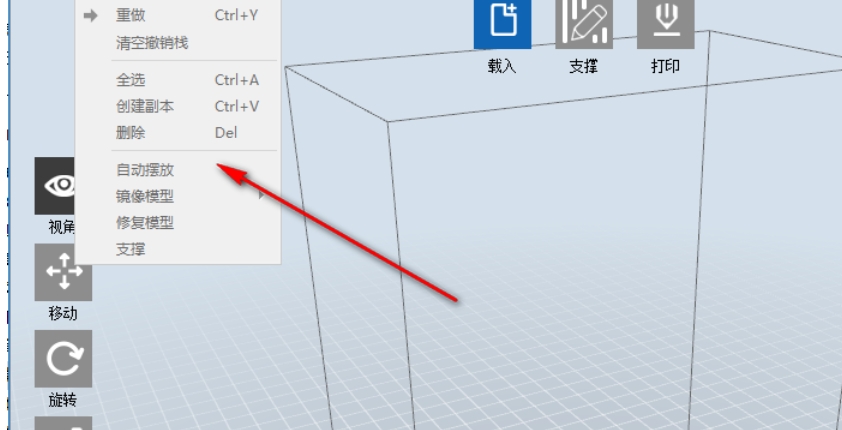Click 镜像模型 mirror model entry
Viewport: 842px width, 430px height.
145,196
